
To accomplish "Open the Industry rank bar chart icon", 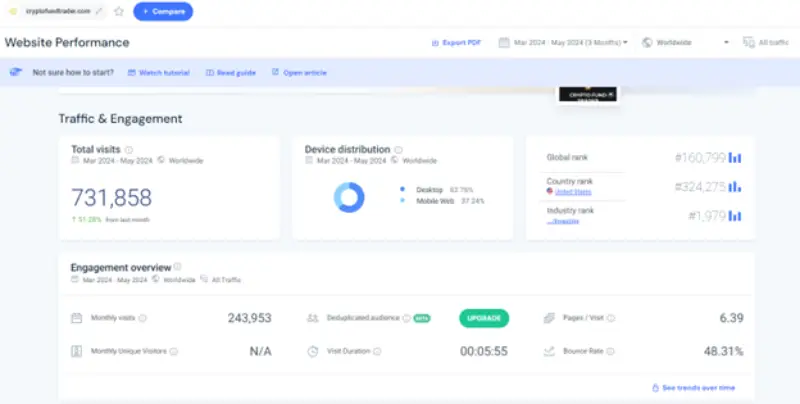I will pyautogui.click(x=734, y=215).
